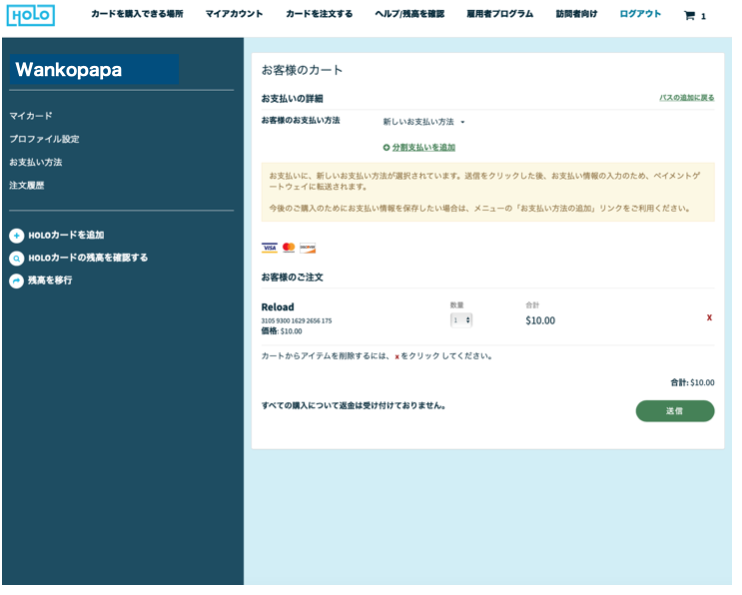Image resolution: width=742 pixels, height=595 pixels.
Task: Click the 分割支払いを追加 link
Action: (x=424, y=148)
